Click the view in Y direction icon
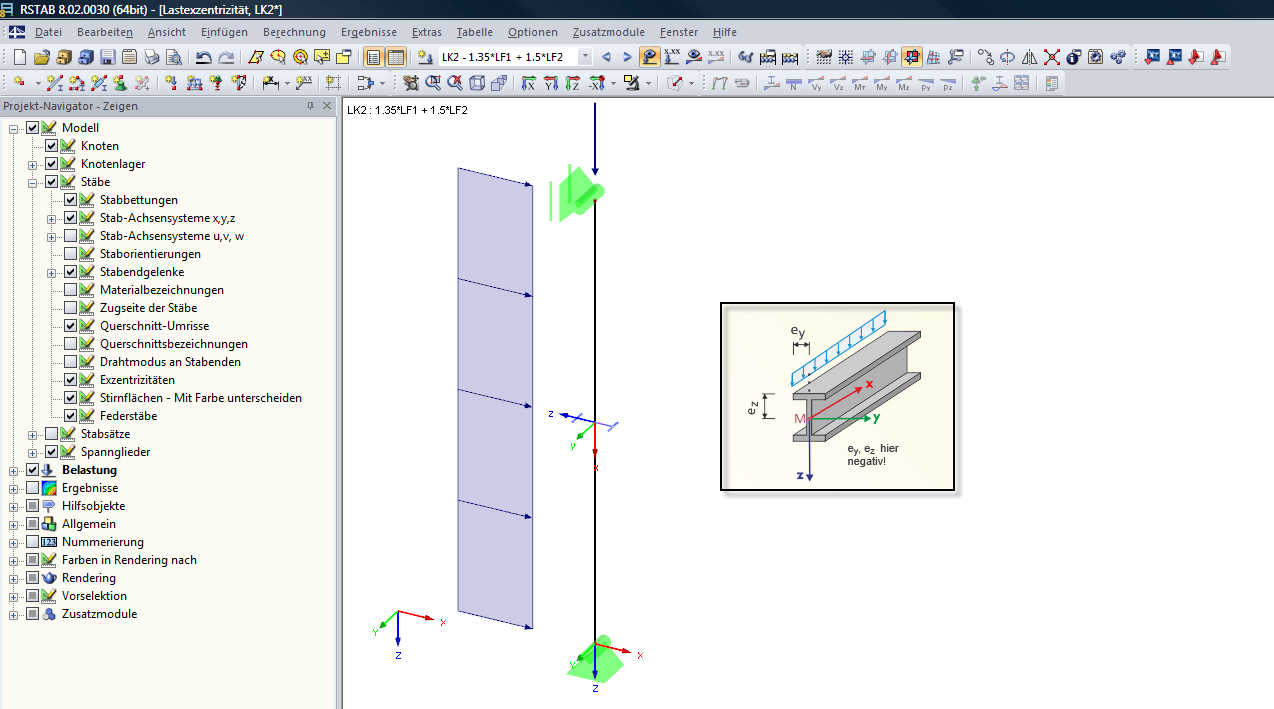 point(550,83)
